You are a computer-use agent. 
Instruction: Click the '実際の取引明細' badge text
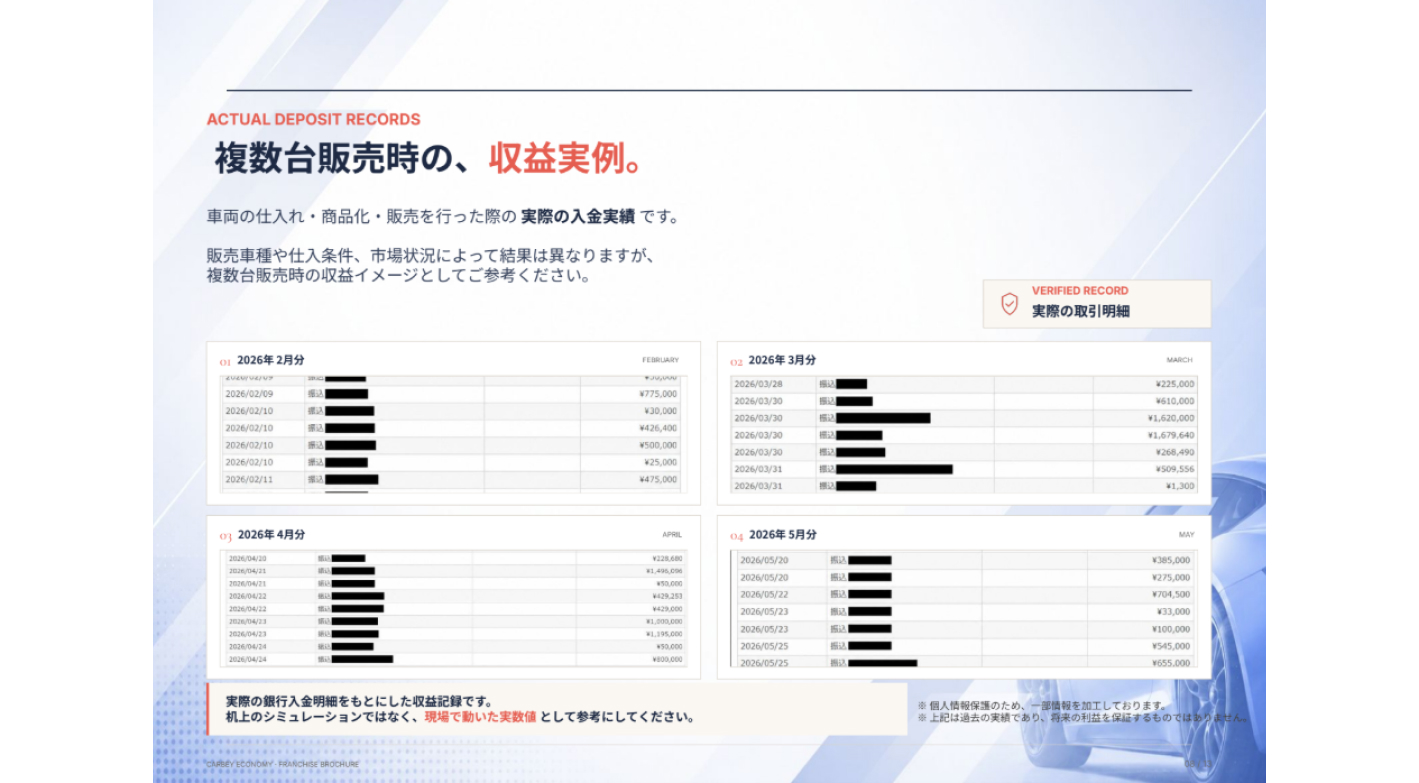pyautogui.click(x=1081, y=311)
